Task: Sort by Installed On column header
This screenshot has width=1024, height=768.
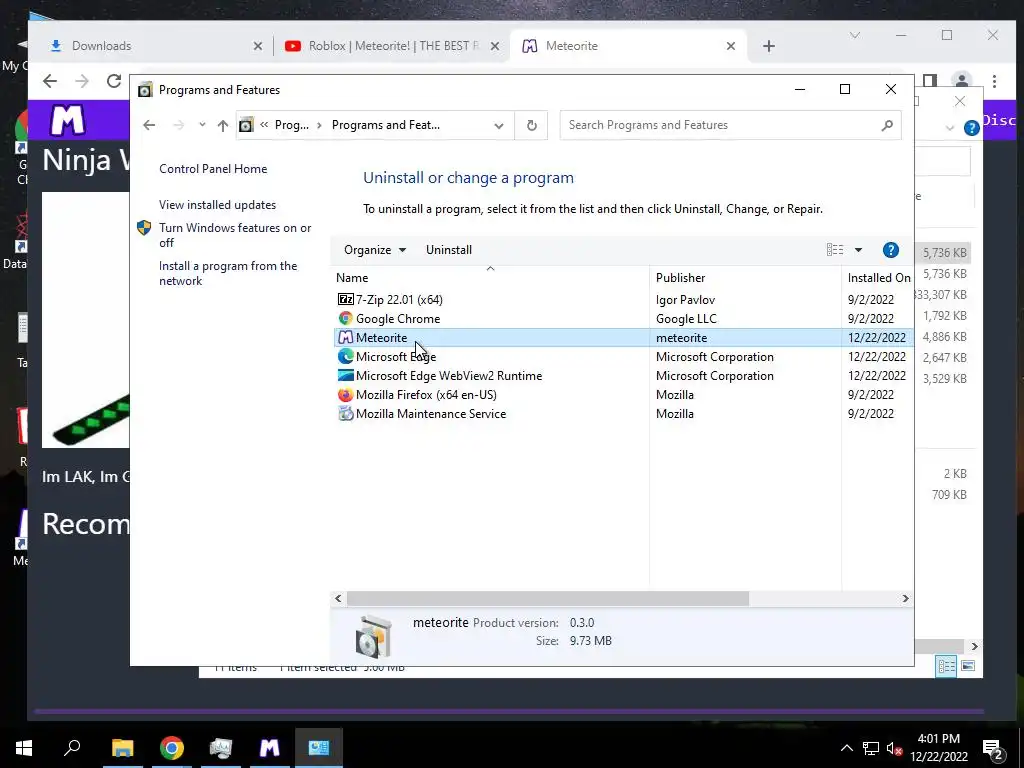Action: 878,278
